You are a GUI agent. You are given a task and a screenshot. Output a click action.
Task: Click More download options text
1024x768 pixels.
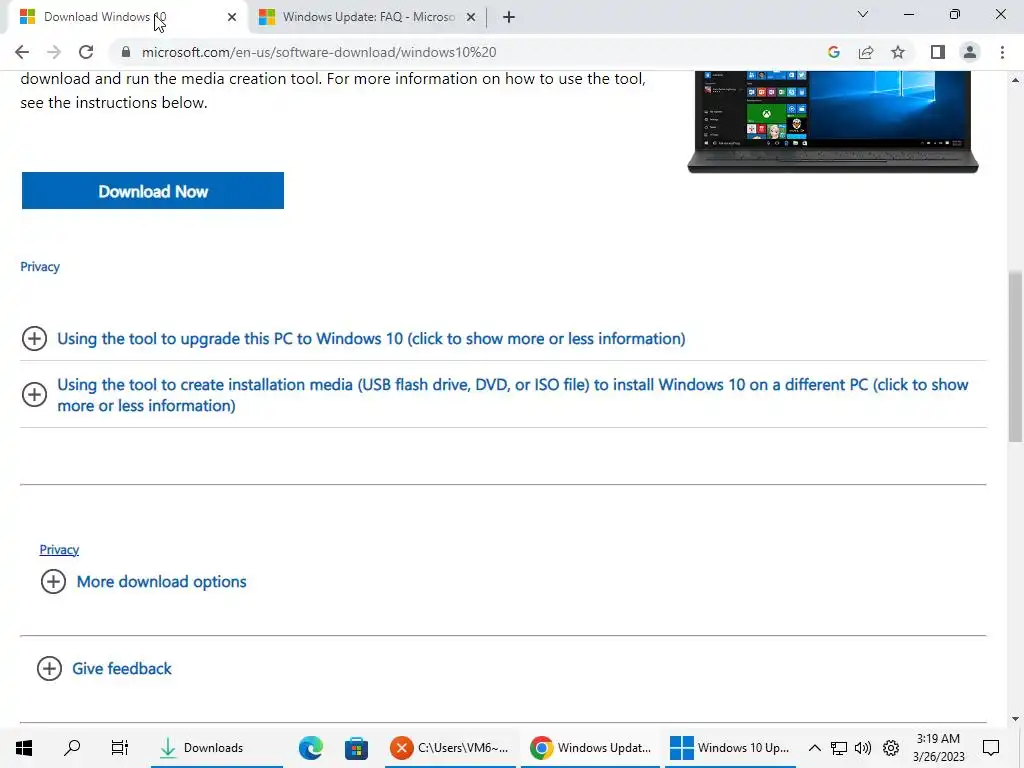pos(161,582)
